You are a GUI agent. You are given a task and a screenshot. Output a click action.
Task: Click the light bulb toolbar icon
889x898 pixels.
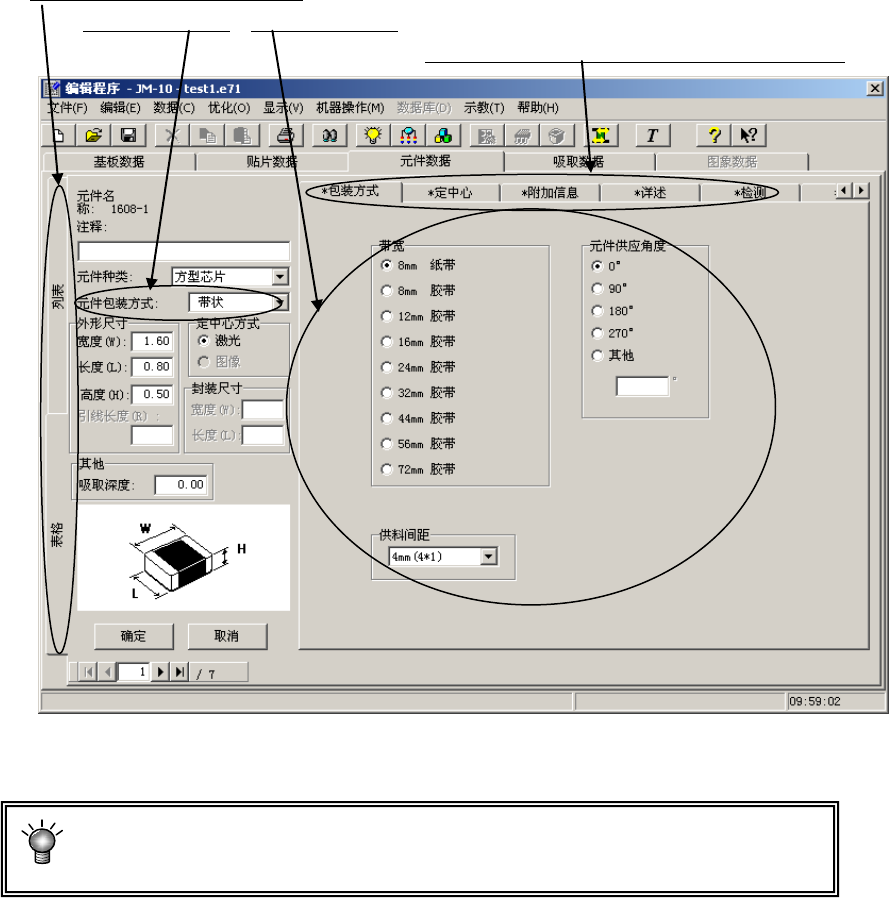[373, 135]
